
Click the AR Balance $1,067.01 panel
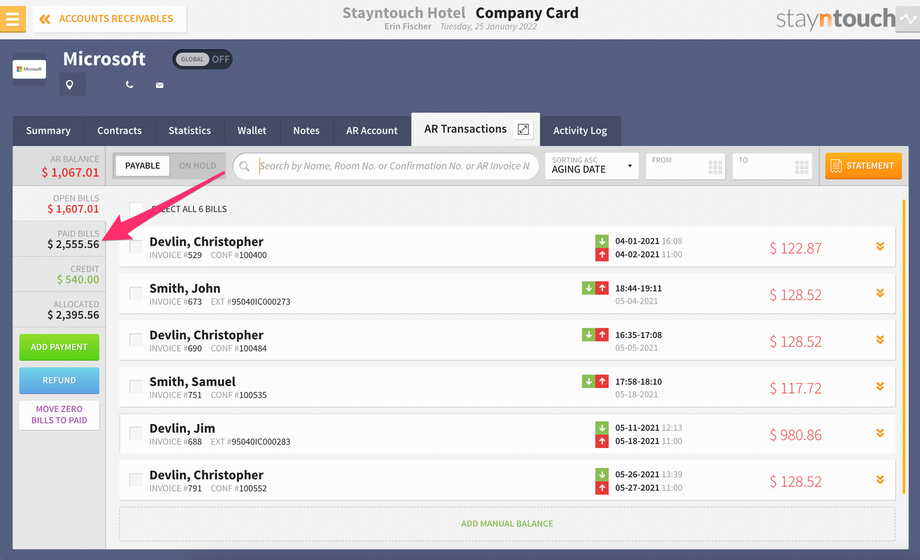(59, 166)
